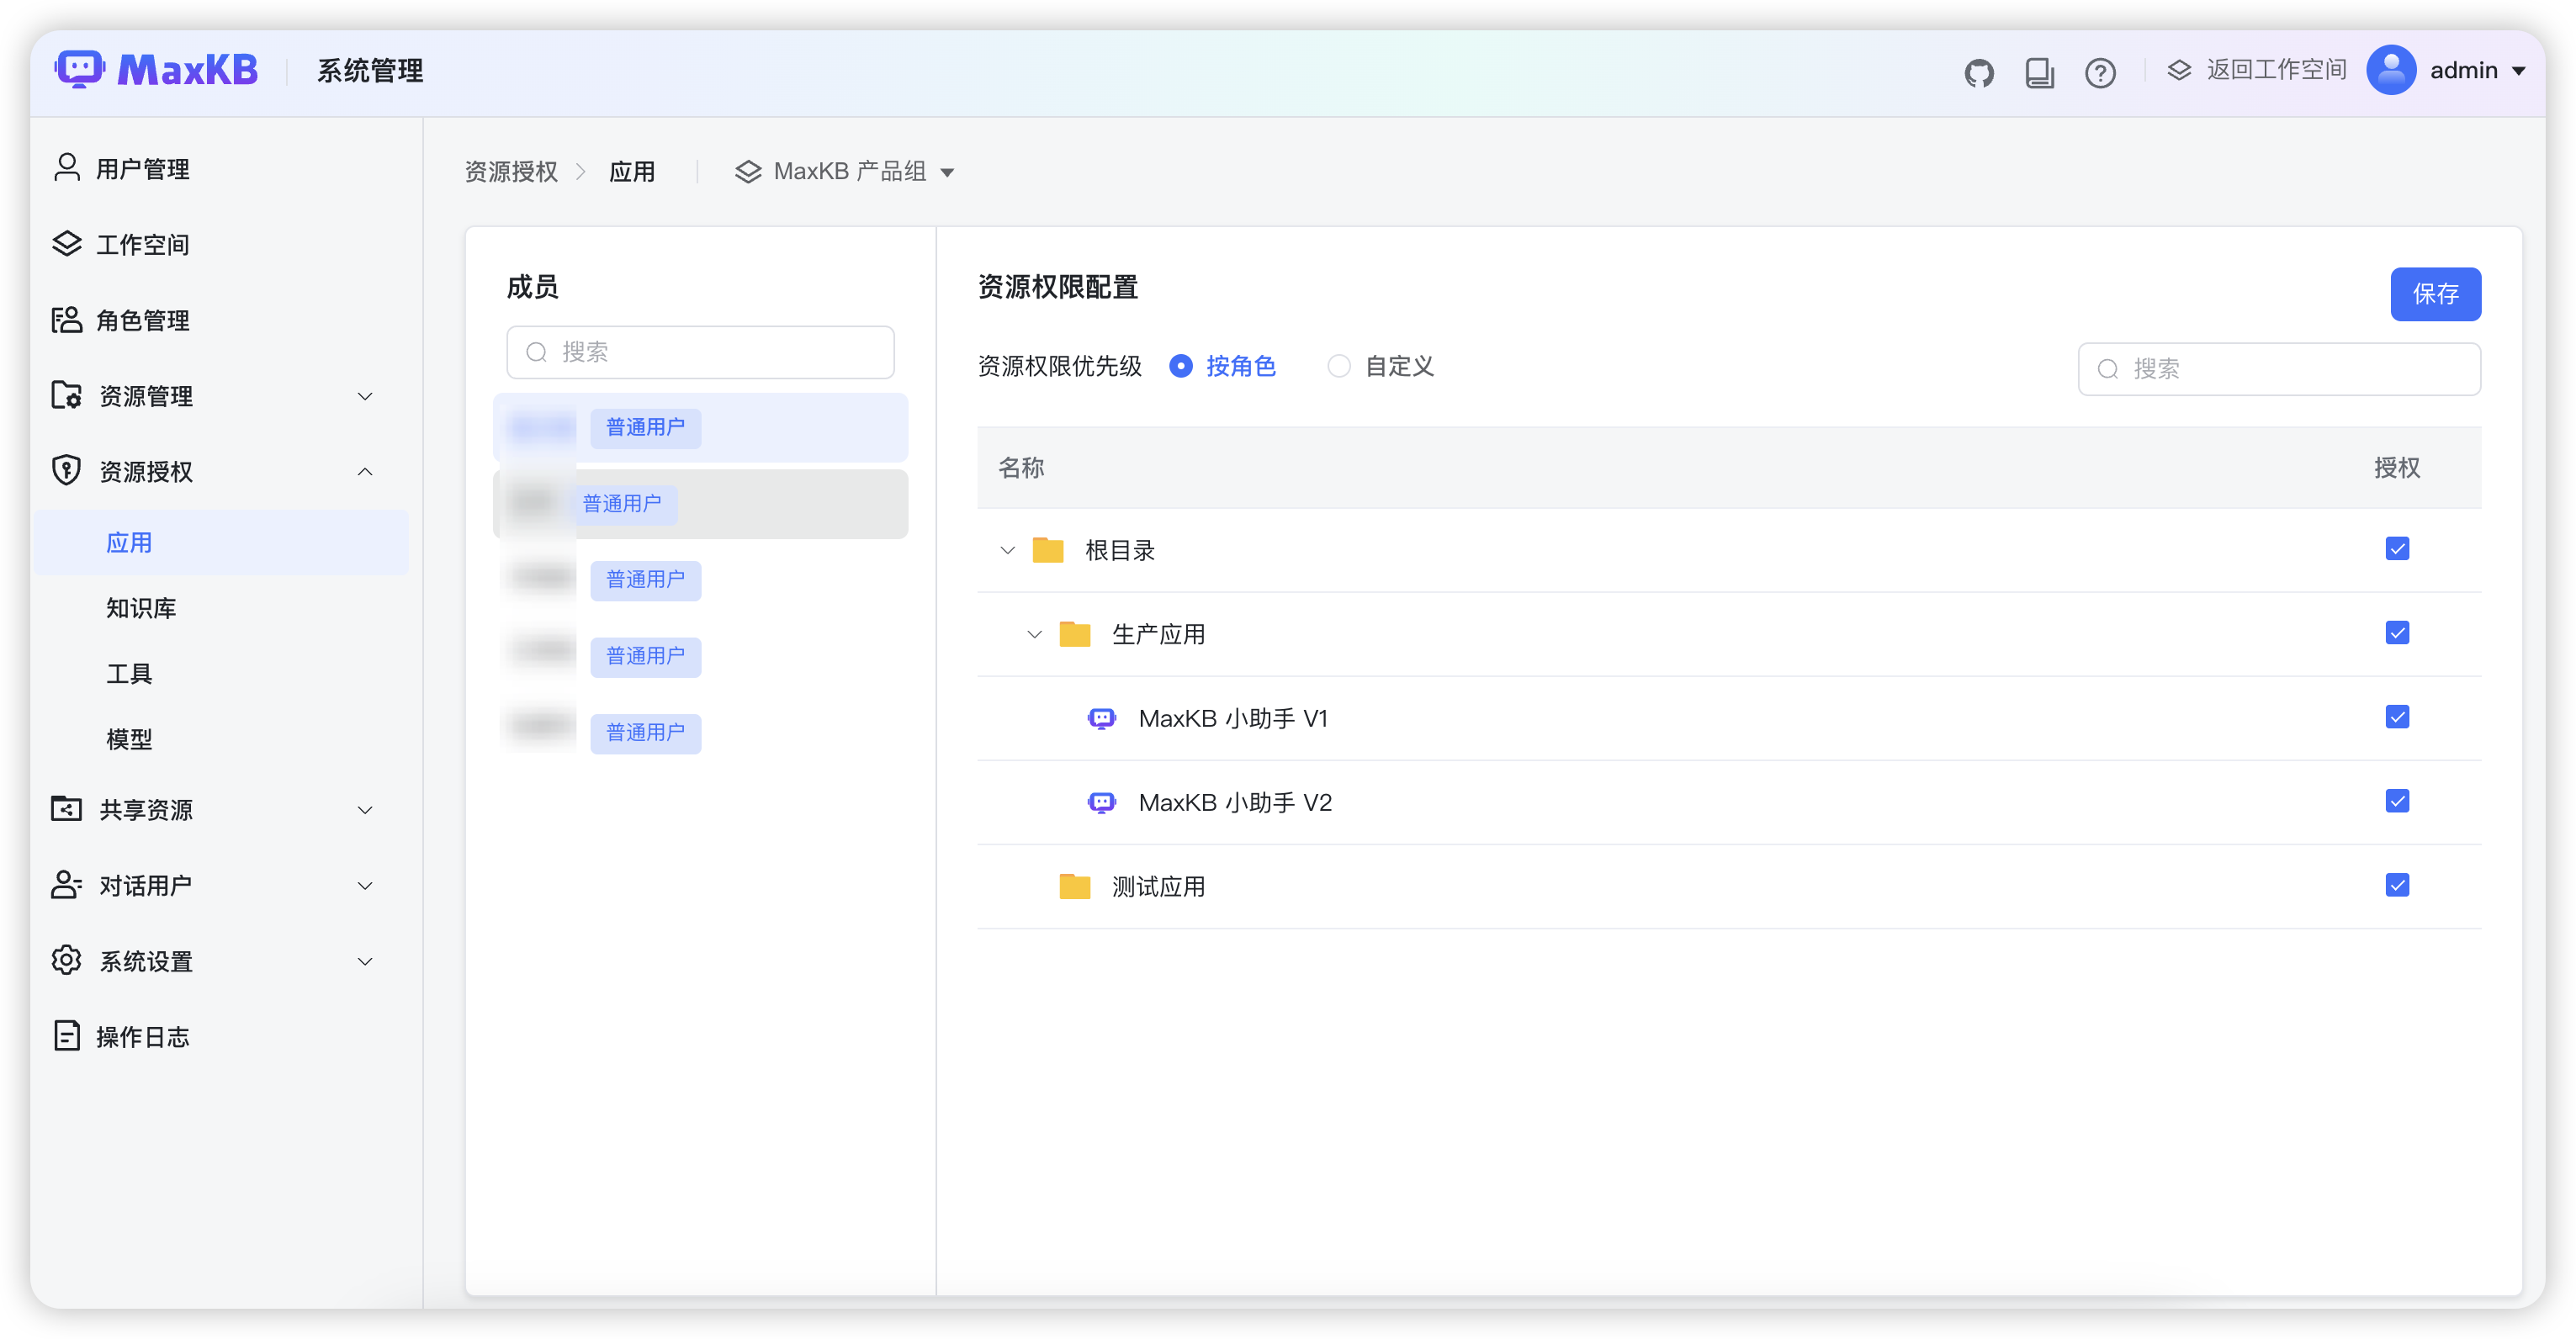Open the GitHub repository icon
Image resolution: width=2576 pixels, height=1339 pixels.
pyautogui.click(x=1979, y=72)
